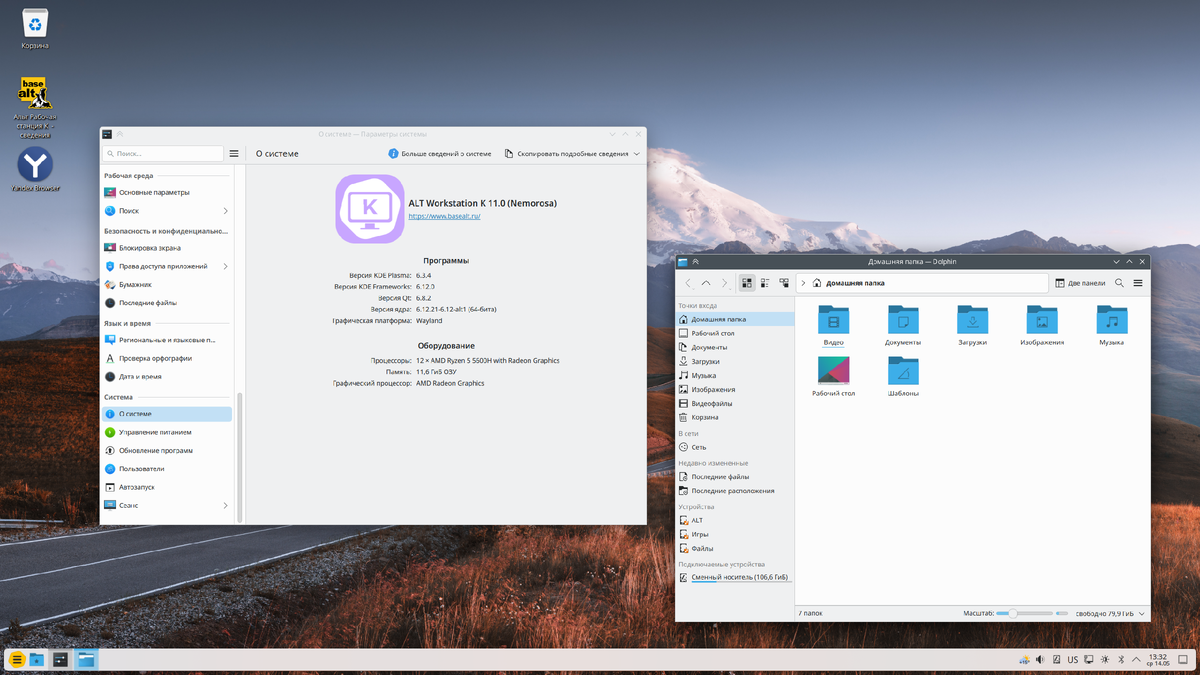The image size is (1200, 675).
Task: Expand Права доступа приложений settings category
Action: click(x=226, y=266)
